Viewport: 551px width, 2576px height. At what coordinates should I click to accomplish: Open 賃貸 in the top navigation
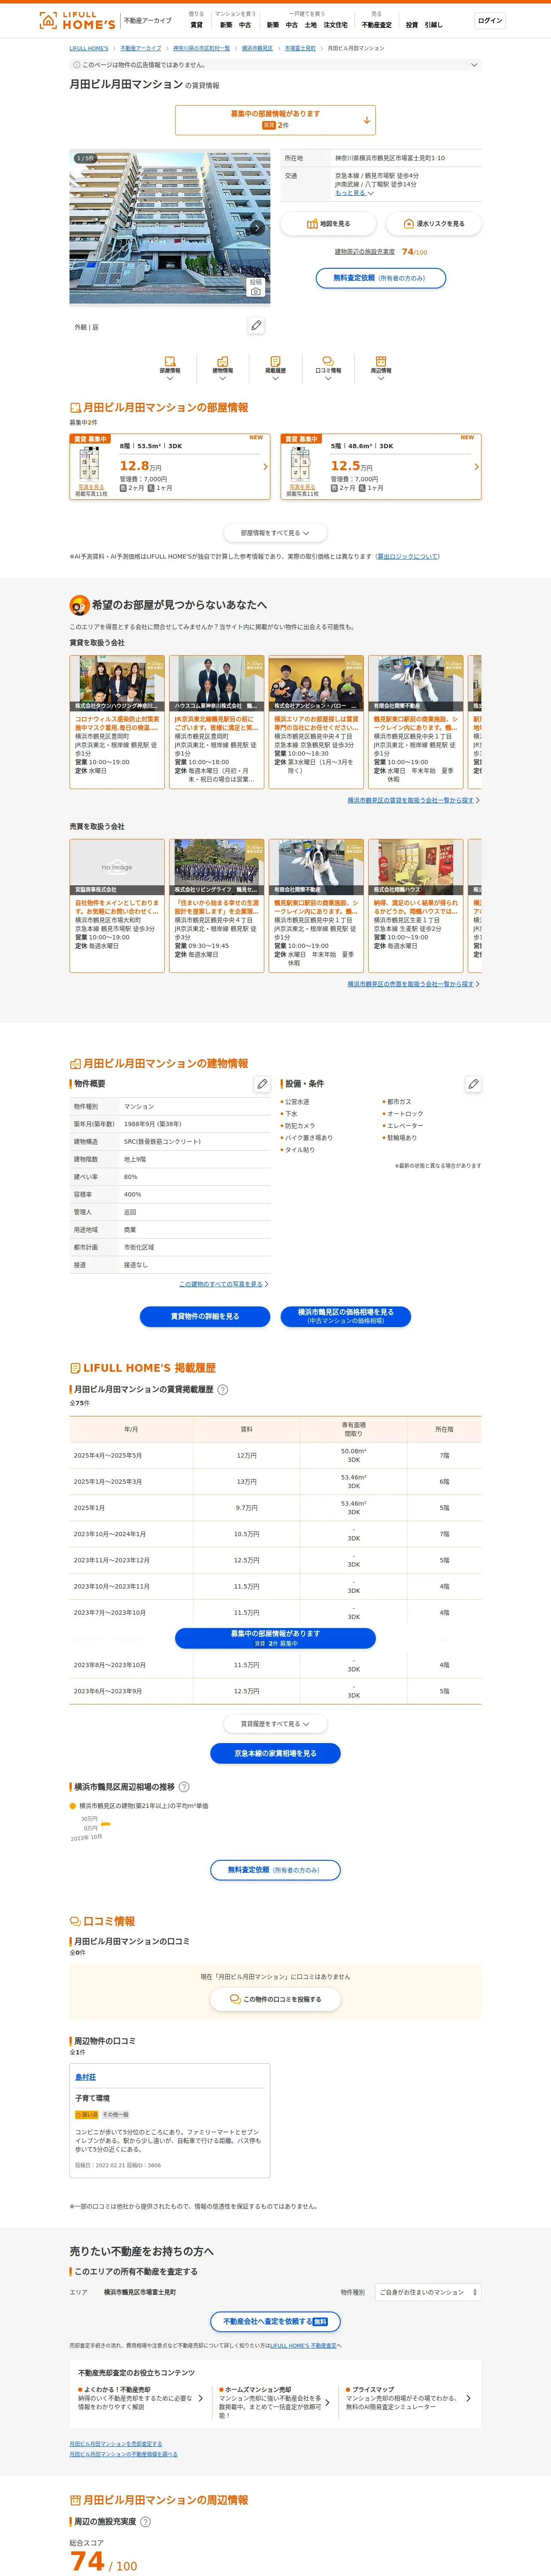pos(196,25)
